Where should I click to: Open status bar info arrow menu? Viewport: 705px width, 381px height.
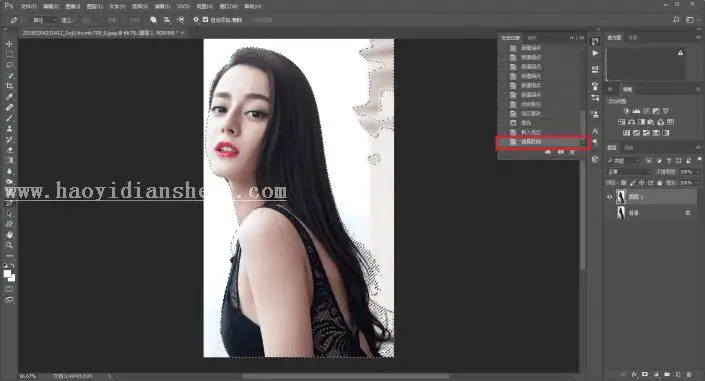[110, 376]
